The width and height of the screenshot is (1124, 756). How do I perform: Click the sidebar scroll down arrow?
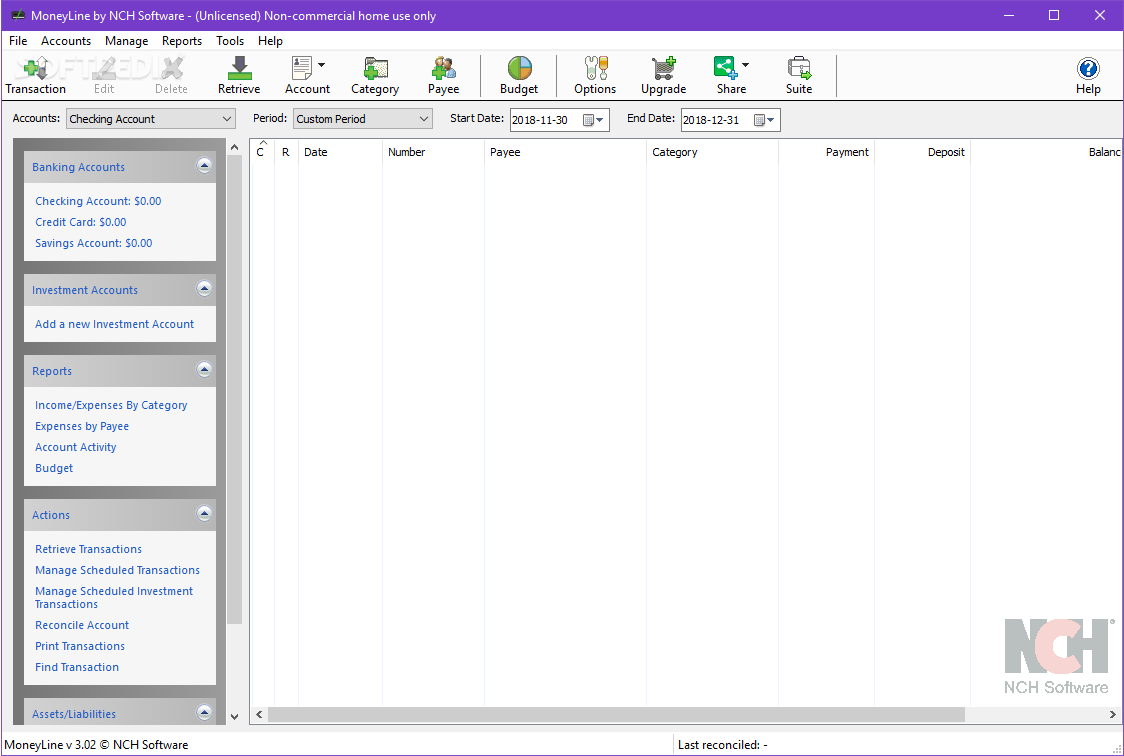[x=234, y=716]
